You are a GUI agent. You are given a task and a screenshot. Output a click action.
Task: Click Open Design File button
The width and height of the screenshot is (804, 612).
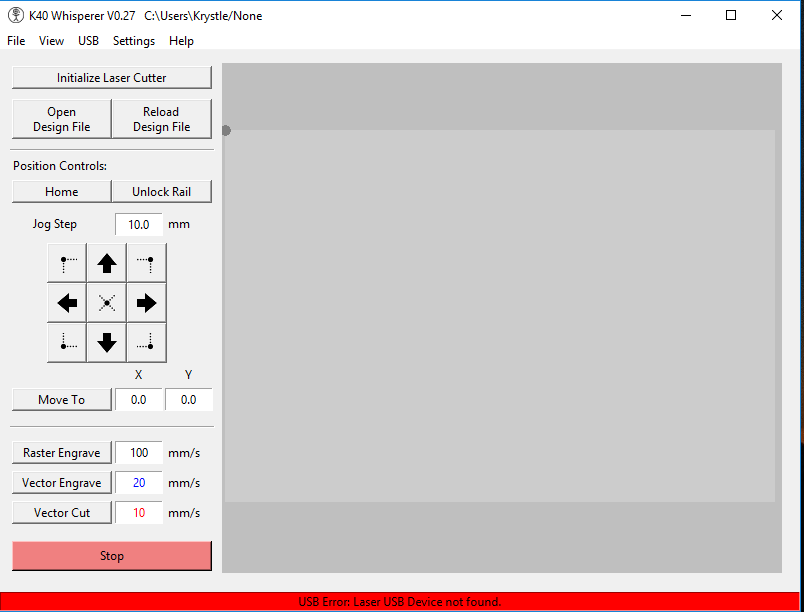pyautogui.click(x=62, y=119)
